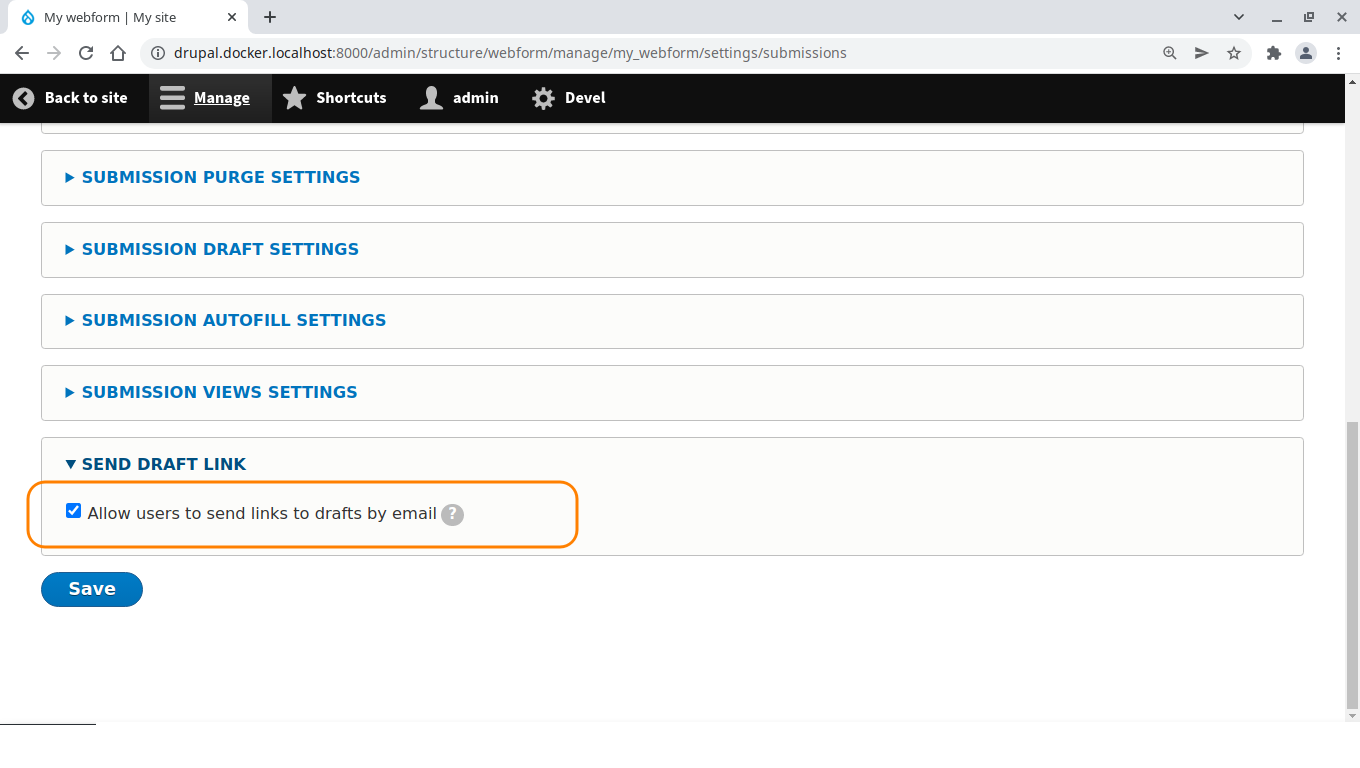
Task: Open the admin user menu
Action: point(458,97)
